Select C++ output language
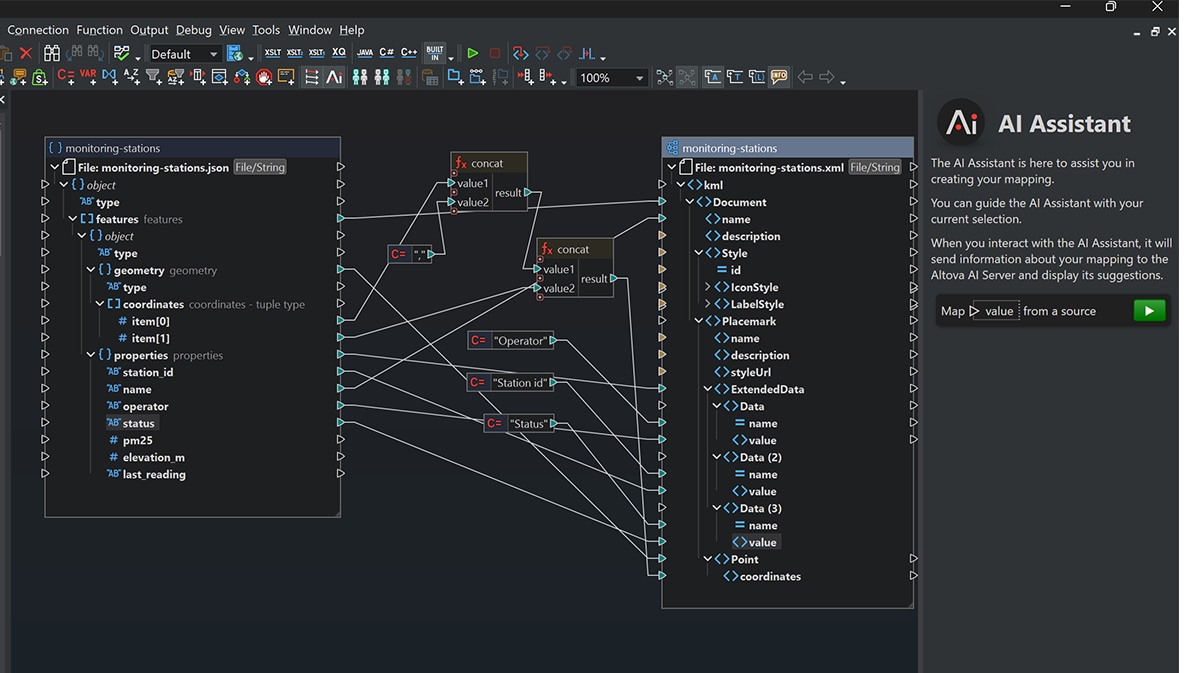The image size is (1198, 673). tap(409, 53)
